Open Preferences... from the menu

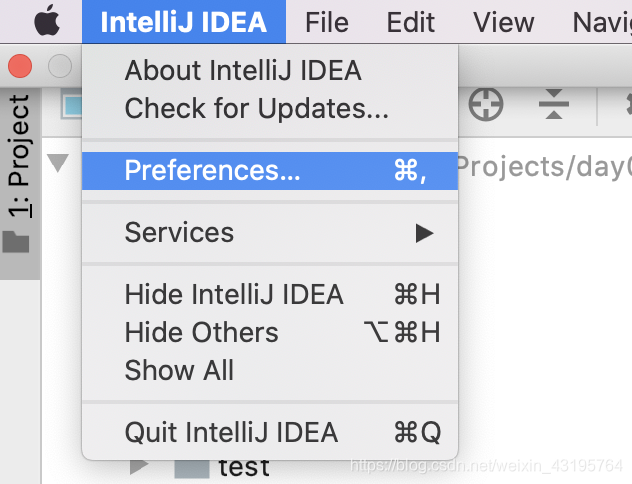[x=270, y=170]
